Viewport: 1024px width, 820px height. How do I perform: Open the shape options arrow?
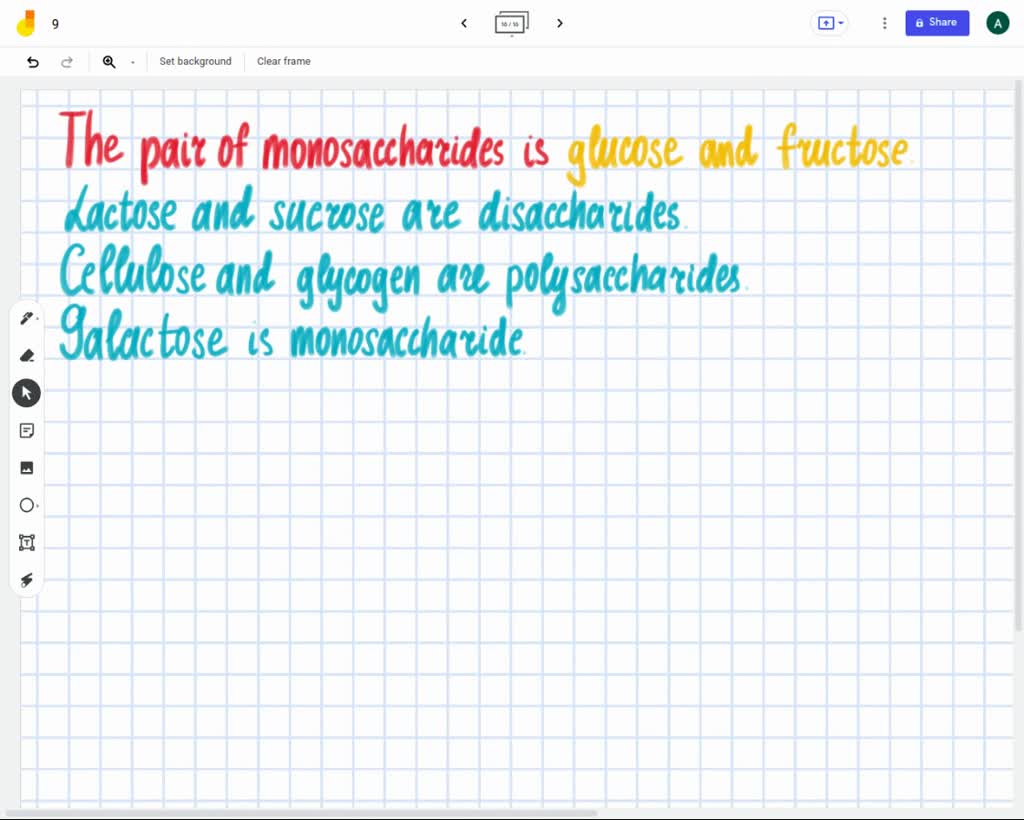[39, 505]
